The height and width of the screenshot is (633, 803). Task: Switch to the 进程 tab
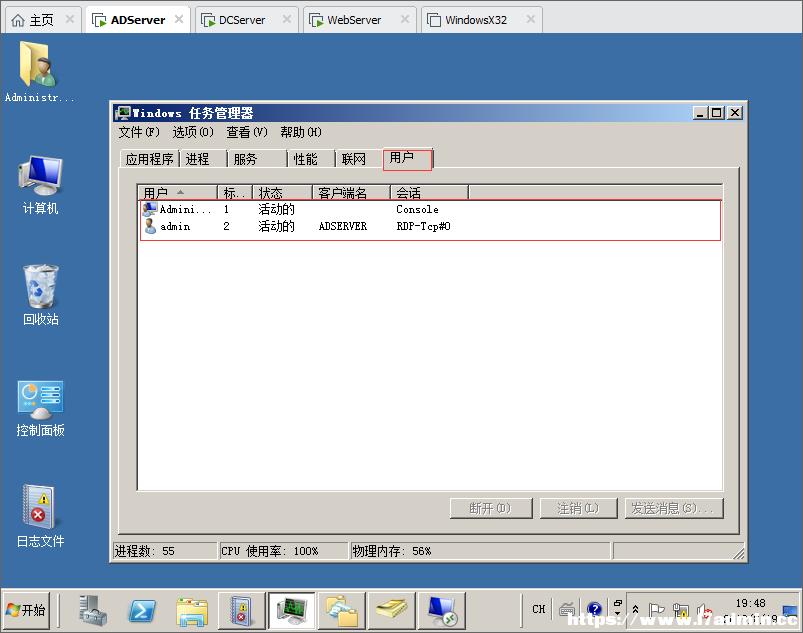[203, 159]
